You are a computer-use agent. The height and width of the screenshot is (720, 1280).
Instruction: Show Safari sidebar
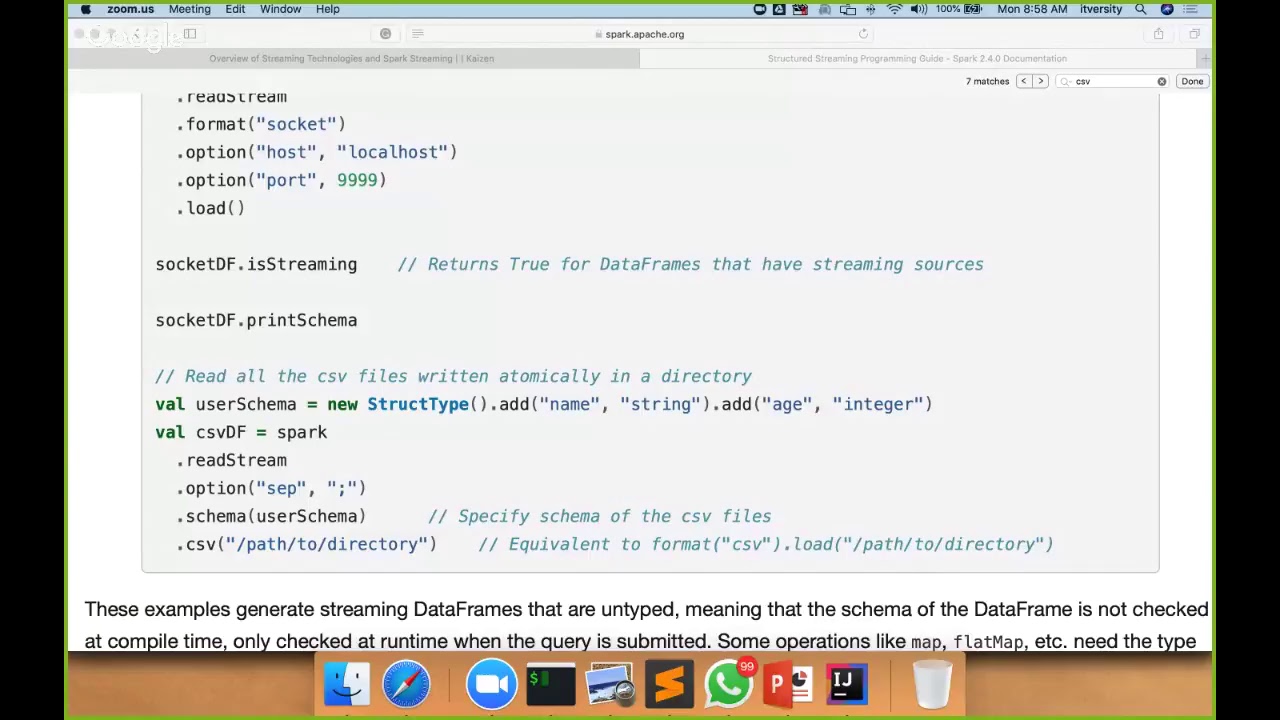pos(190,34)
